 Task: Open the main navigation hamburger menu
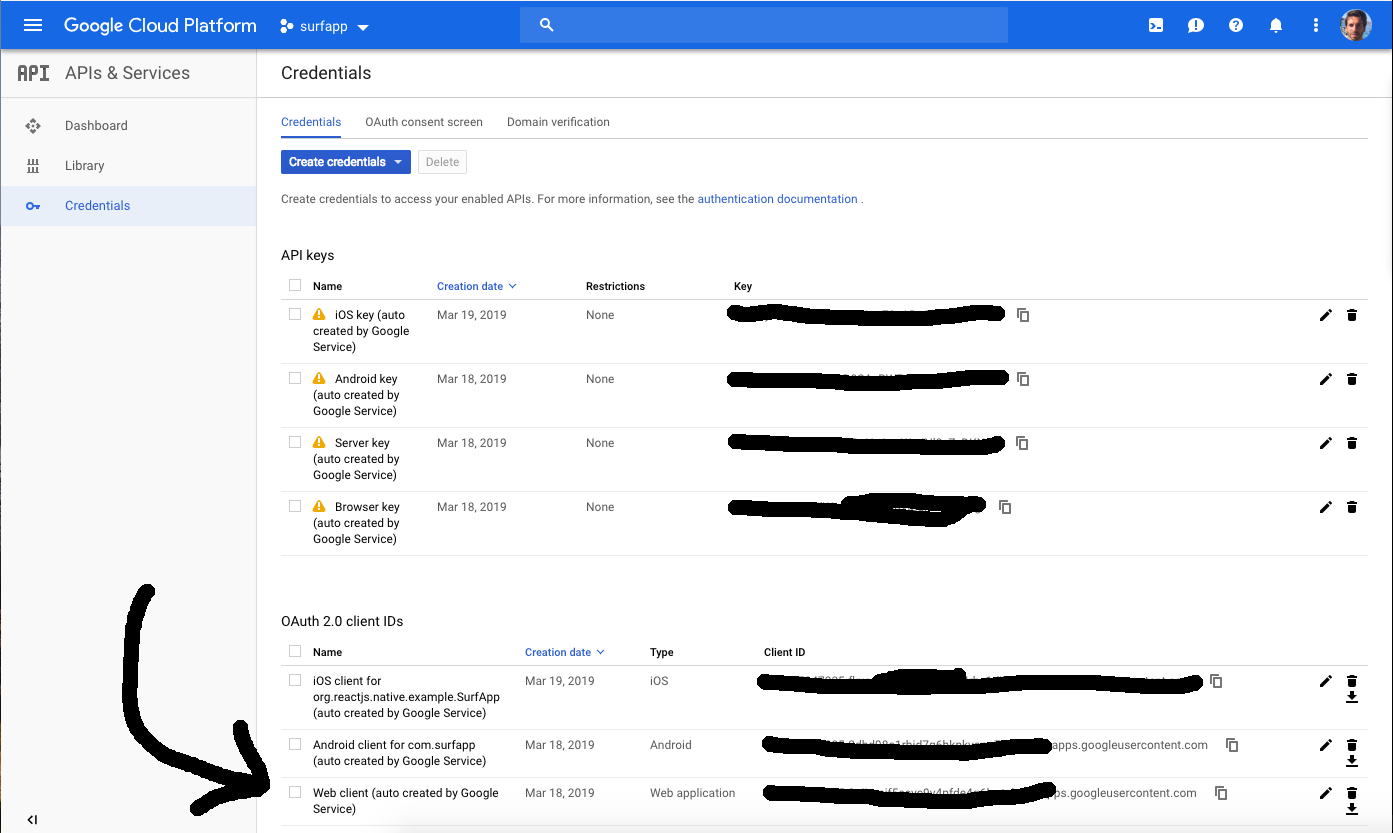point(33,25)
